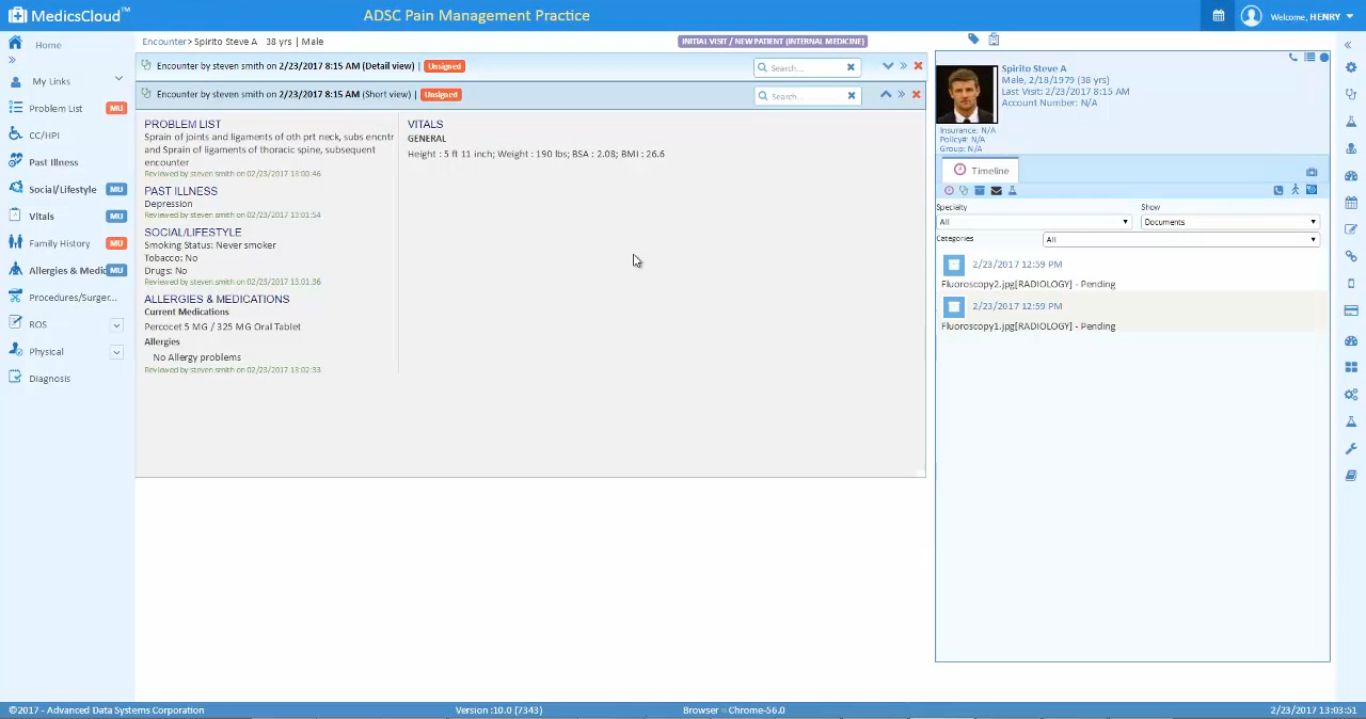Click the list icon in patient header
This screenshot has width=1366, height=719.
pyautogui.click(x=1309, y=57)
